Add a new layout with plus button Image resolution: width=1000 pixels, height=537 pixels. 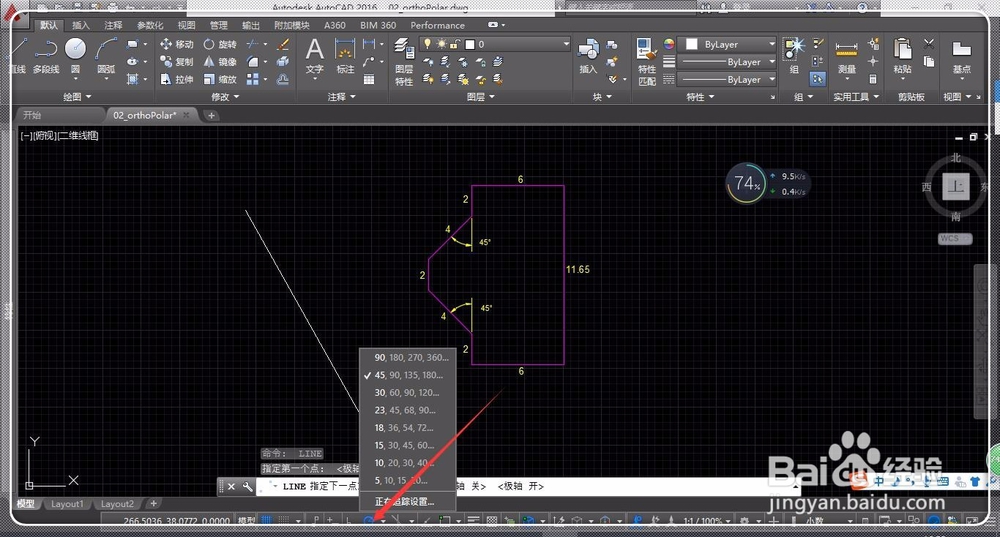coord(153,504)
